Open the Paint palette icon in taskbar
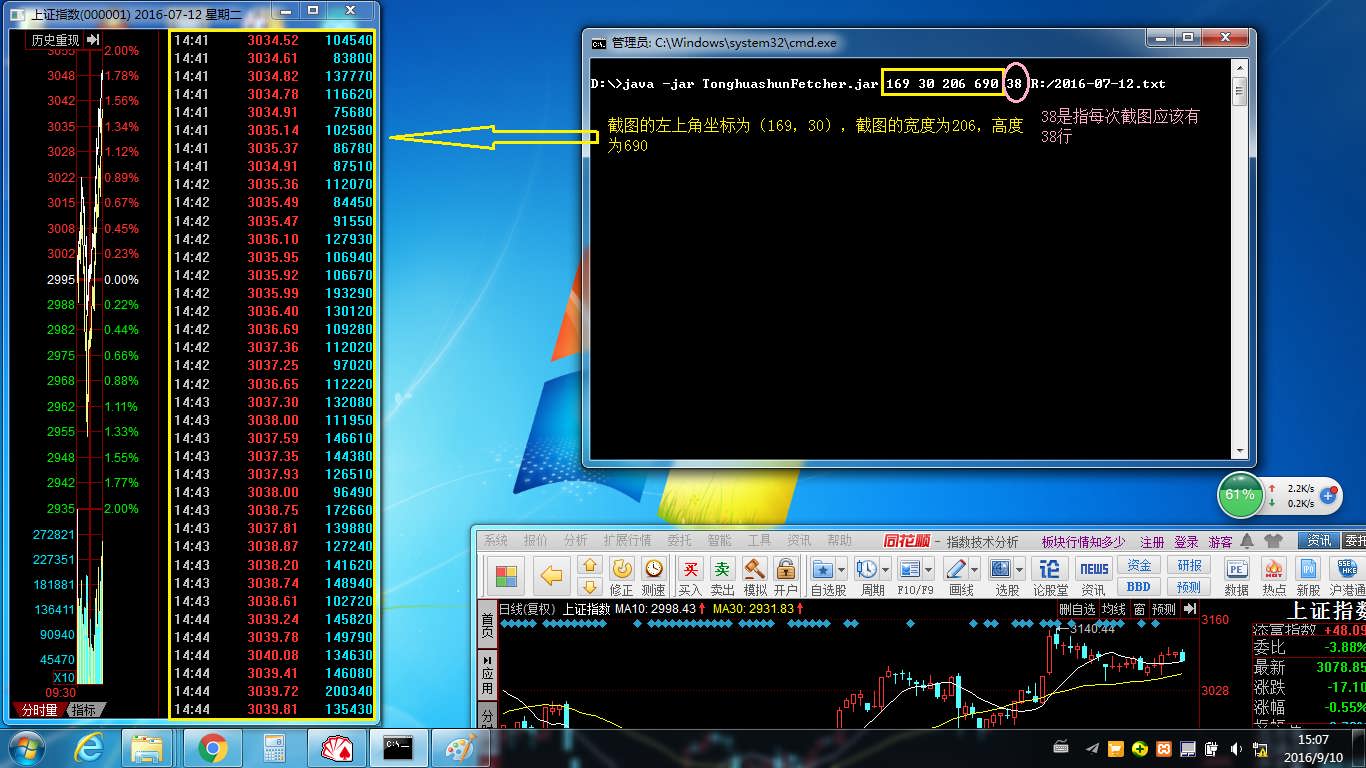The width and height of the screenshot is (1366, 768). (x=460, y=748)
